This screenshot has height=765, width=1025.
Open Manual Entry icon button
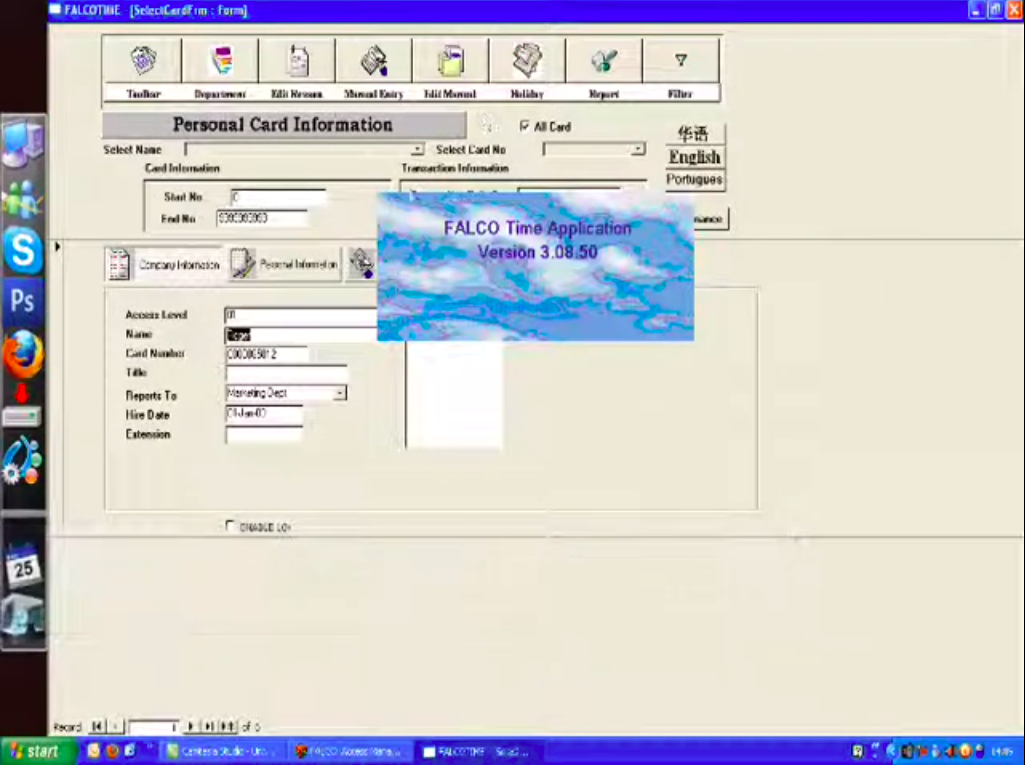pyautogui.click(x=374, y=61)
